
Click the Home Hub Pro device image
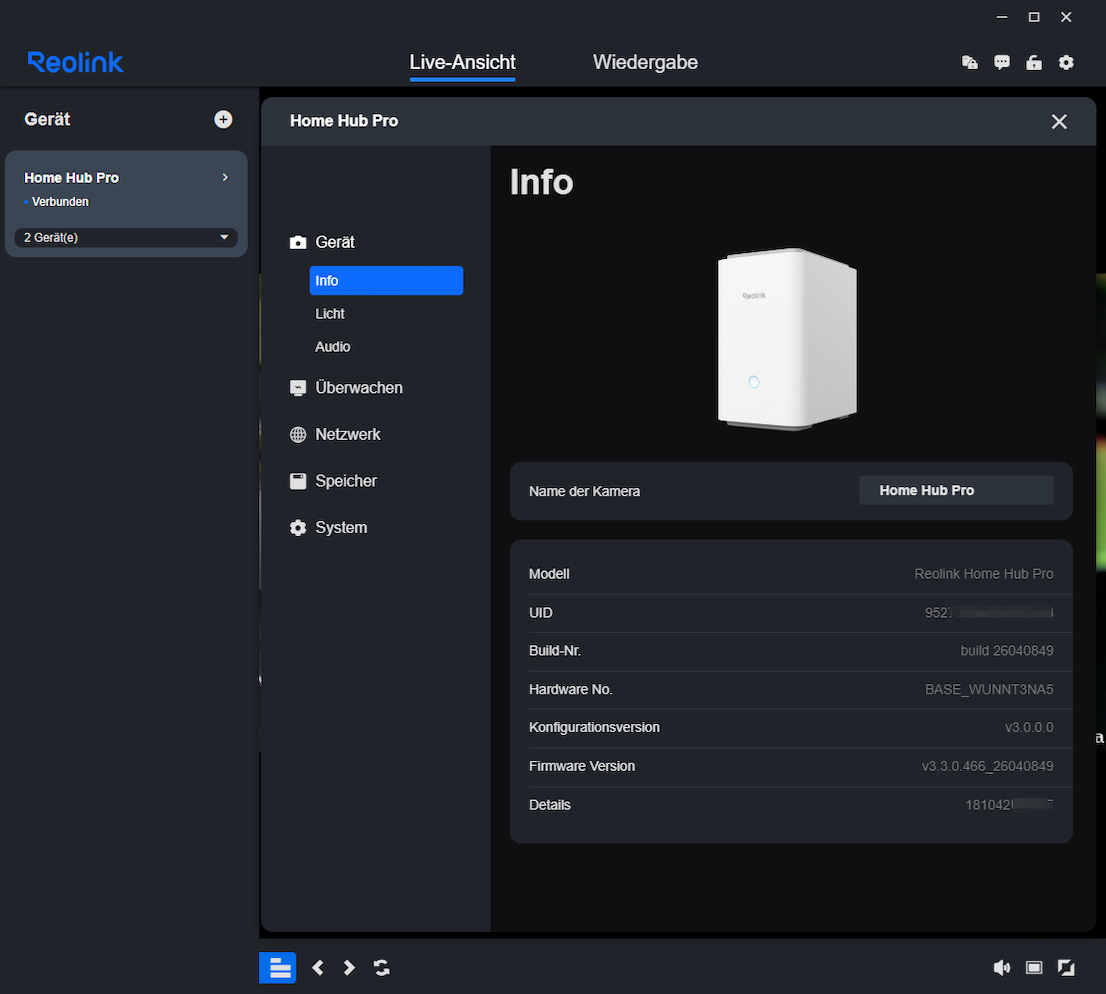[787, 339]
